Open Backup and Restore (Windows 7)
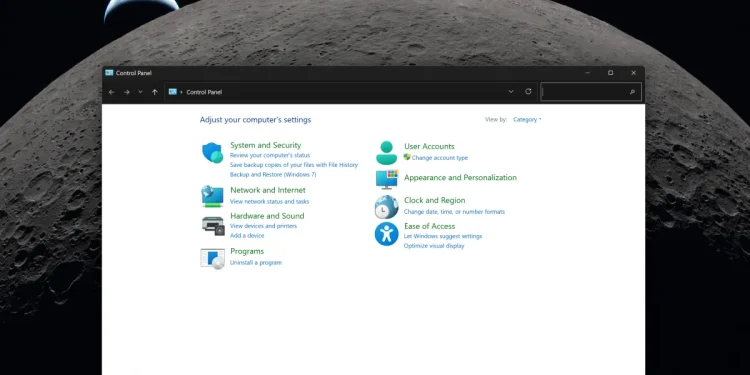This screenshot has height=375, width=750. tap(273, 175)
